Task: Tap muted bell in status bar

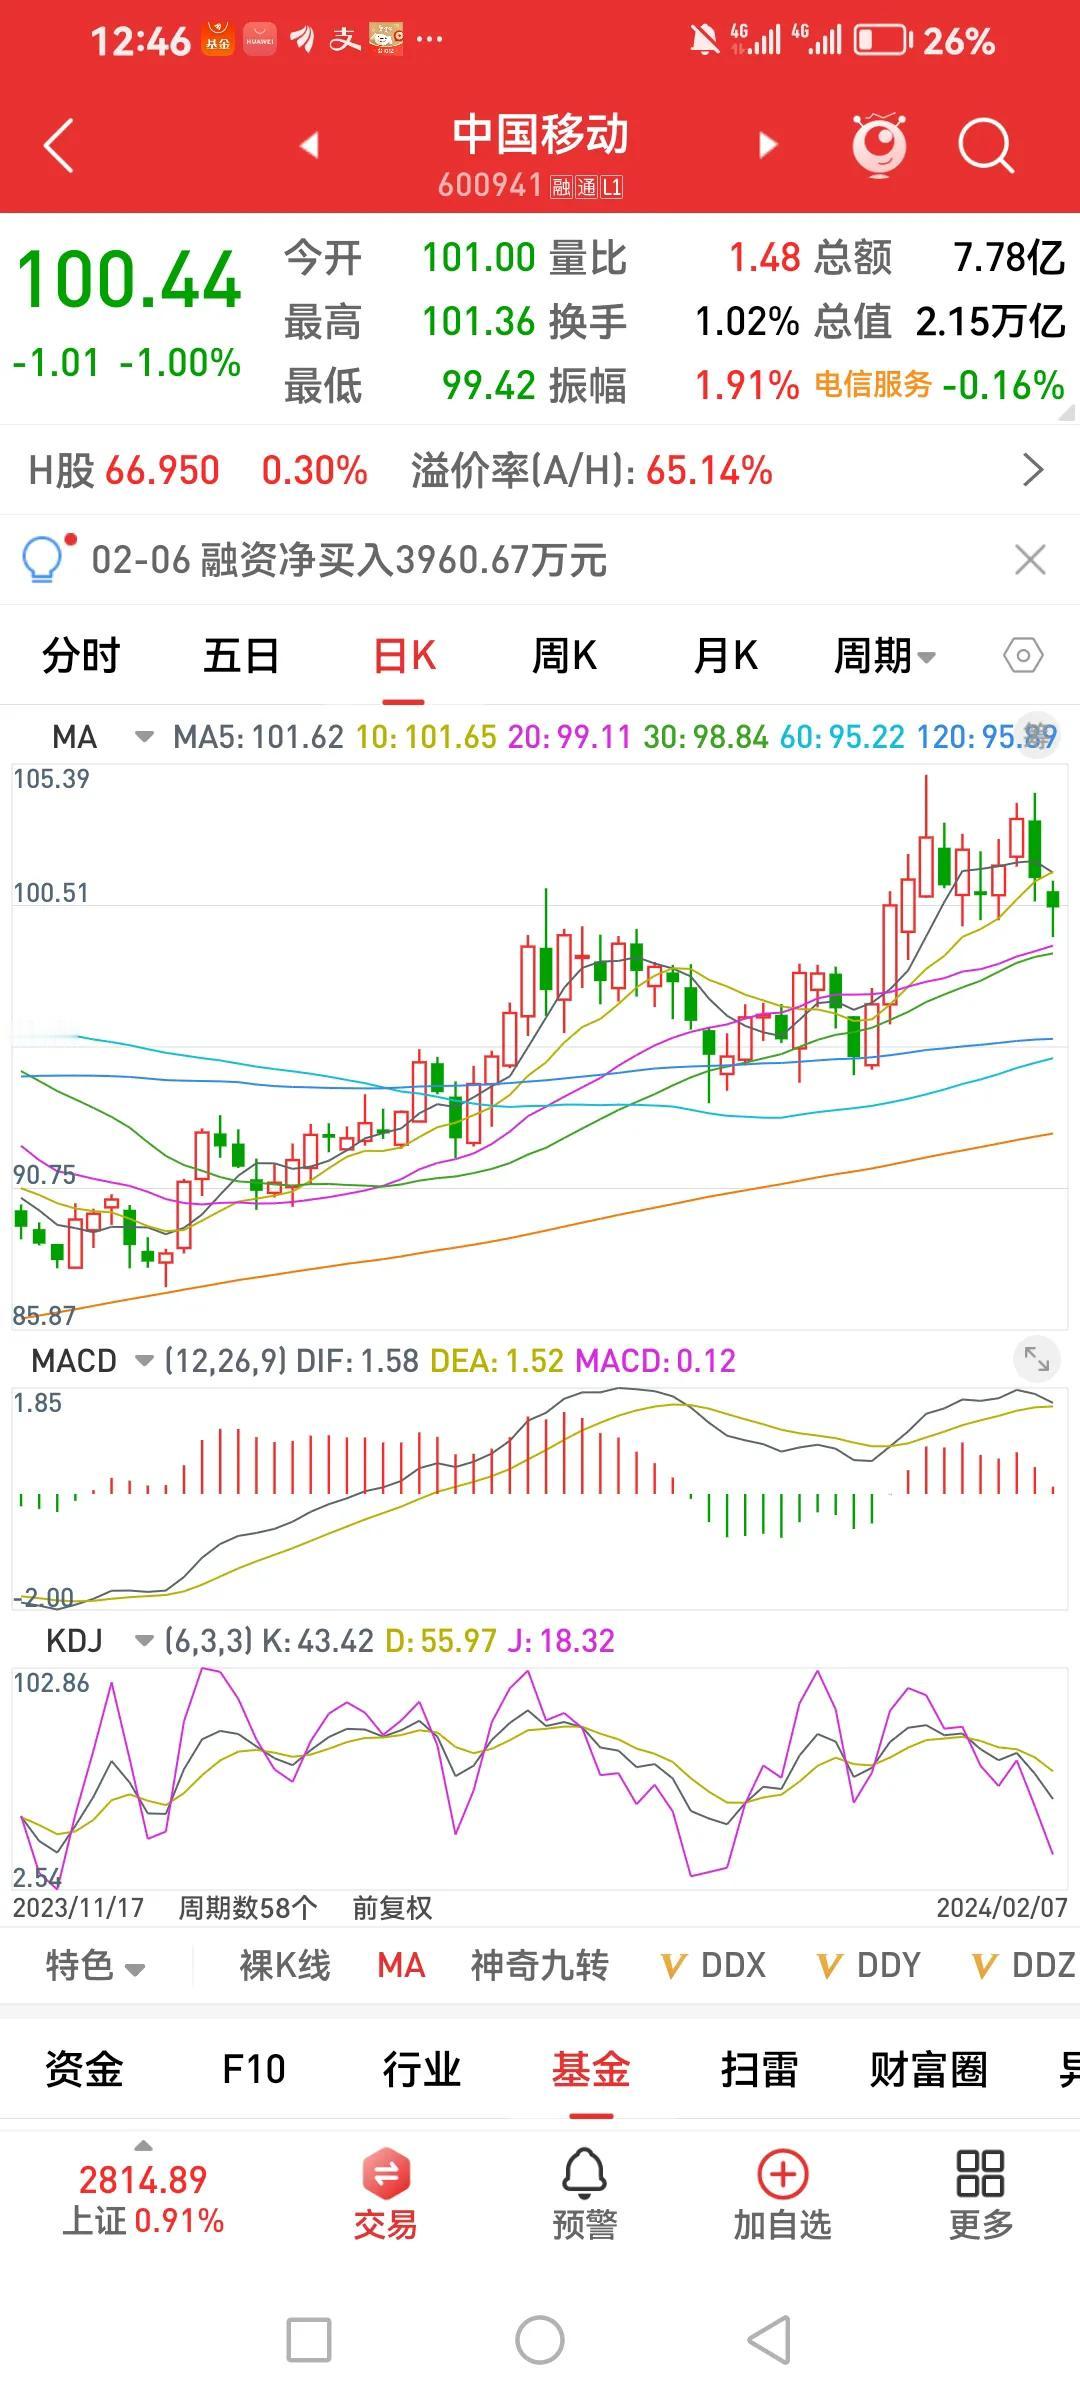Action: point(704,40)
